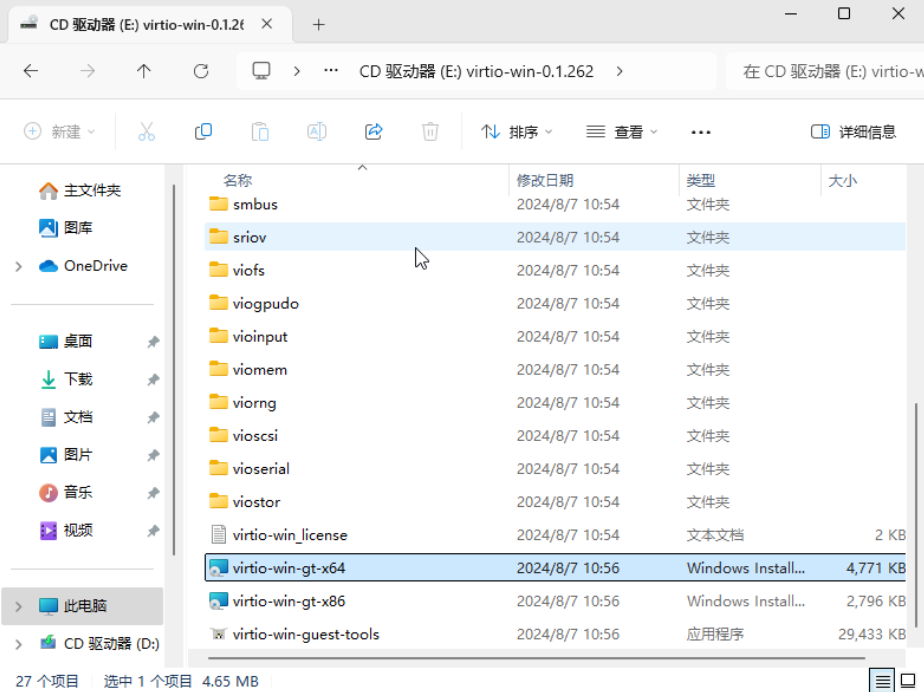Open the 查看 view dropdown

click(622, 132)
